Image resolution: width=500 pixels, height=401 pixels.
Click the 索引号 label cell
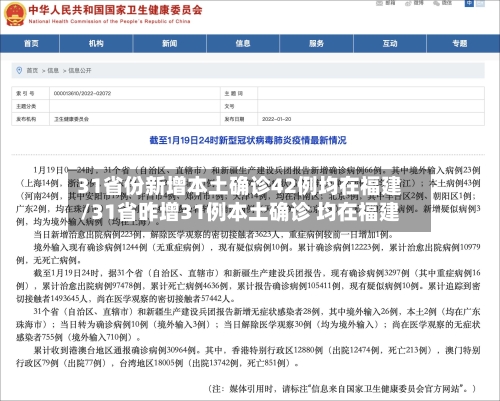coord(31,93)
